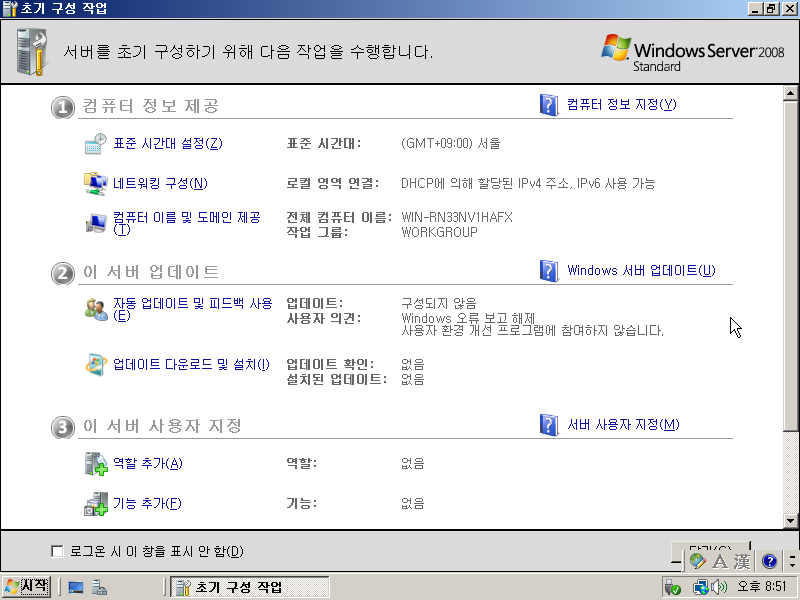
Task: Click the Windows 오류 보고 해제 text
Action: (x=468, y=318)
